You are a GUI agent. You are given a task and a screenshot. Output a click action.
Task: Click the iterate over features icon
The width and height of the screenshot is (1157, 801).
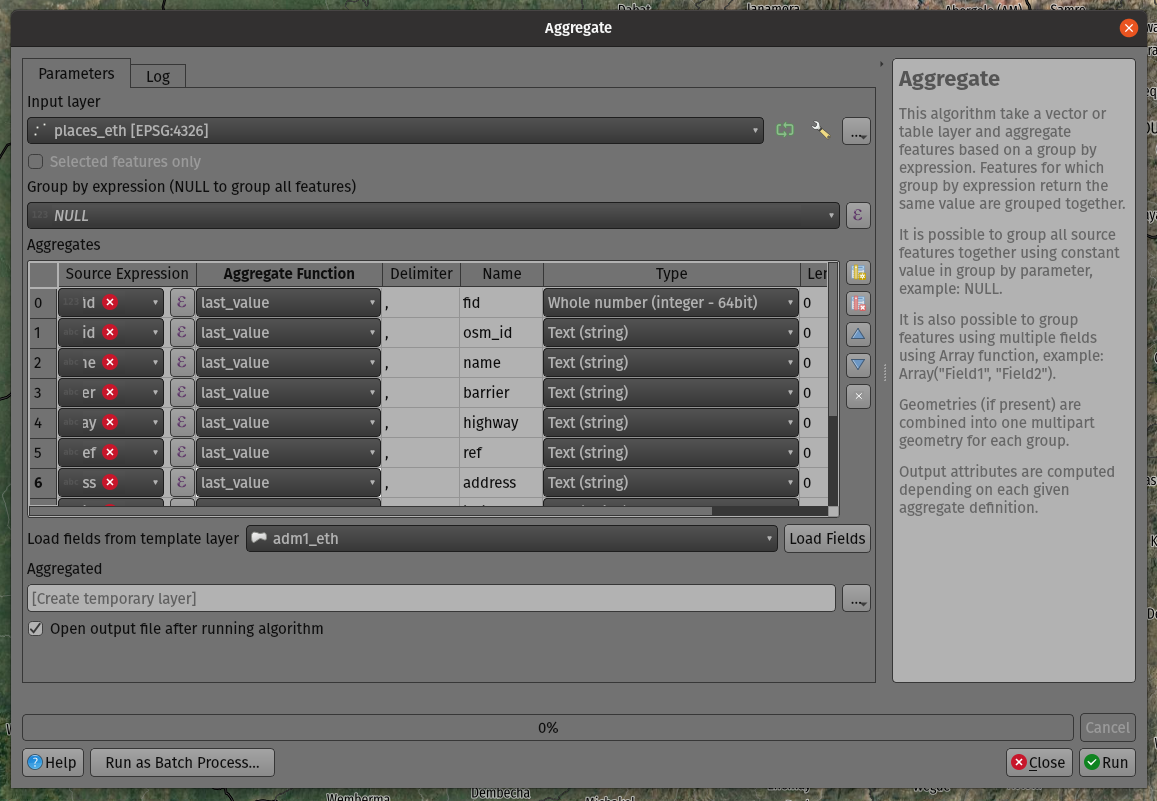click(785, 130)
